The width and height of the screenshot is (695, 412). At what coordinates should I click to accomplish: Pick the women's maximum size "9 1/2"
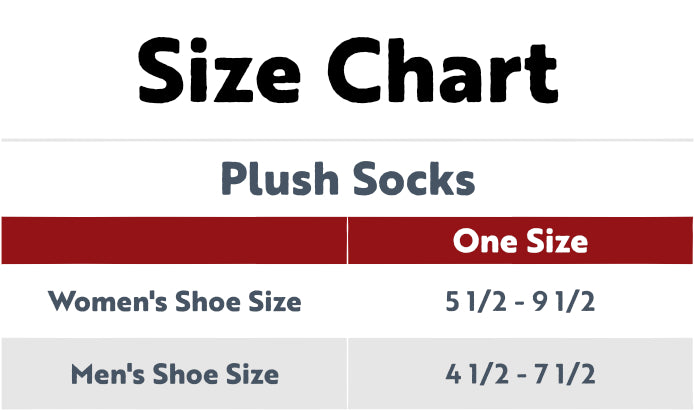click(x=567, y=301)
